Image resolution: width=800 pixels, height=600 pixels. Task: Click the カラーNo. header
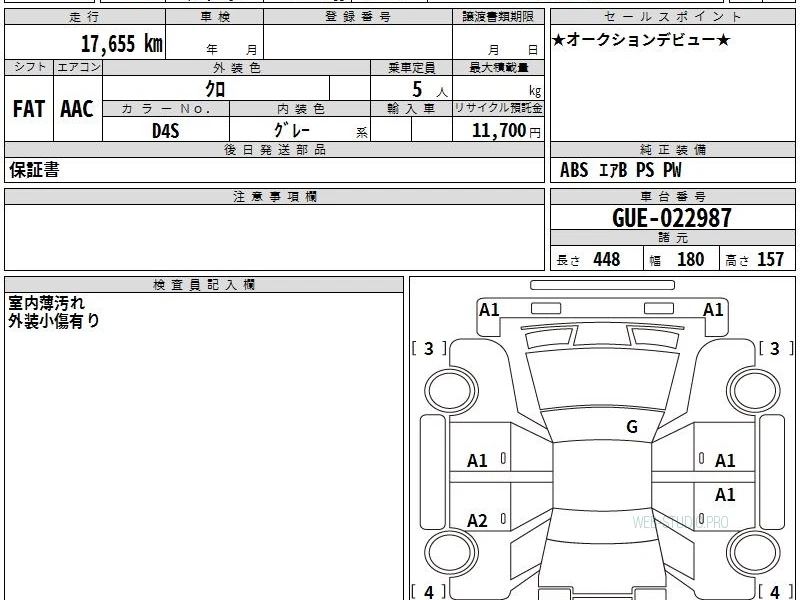click(166, 109)
